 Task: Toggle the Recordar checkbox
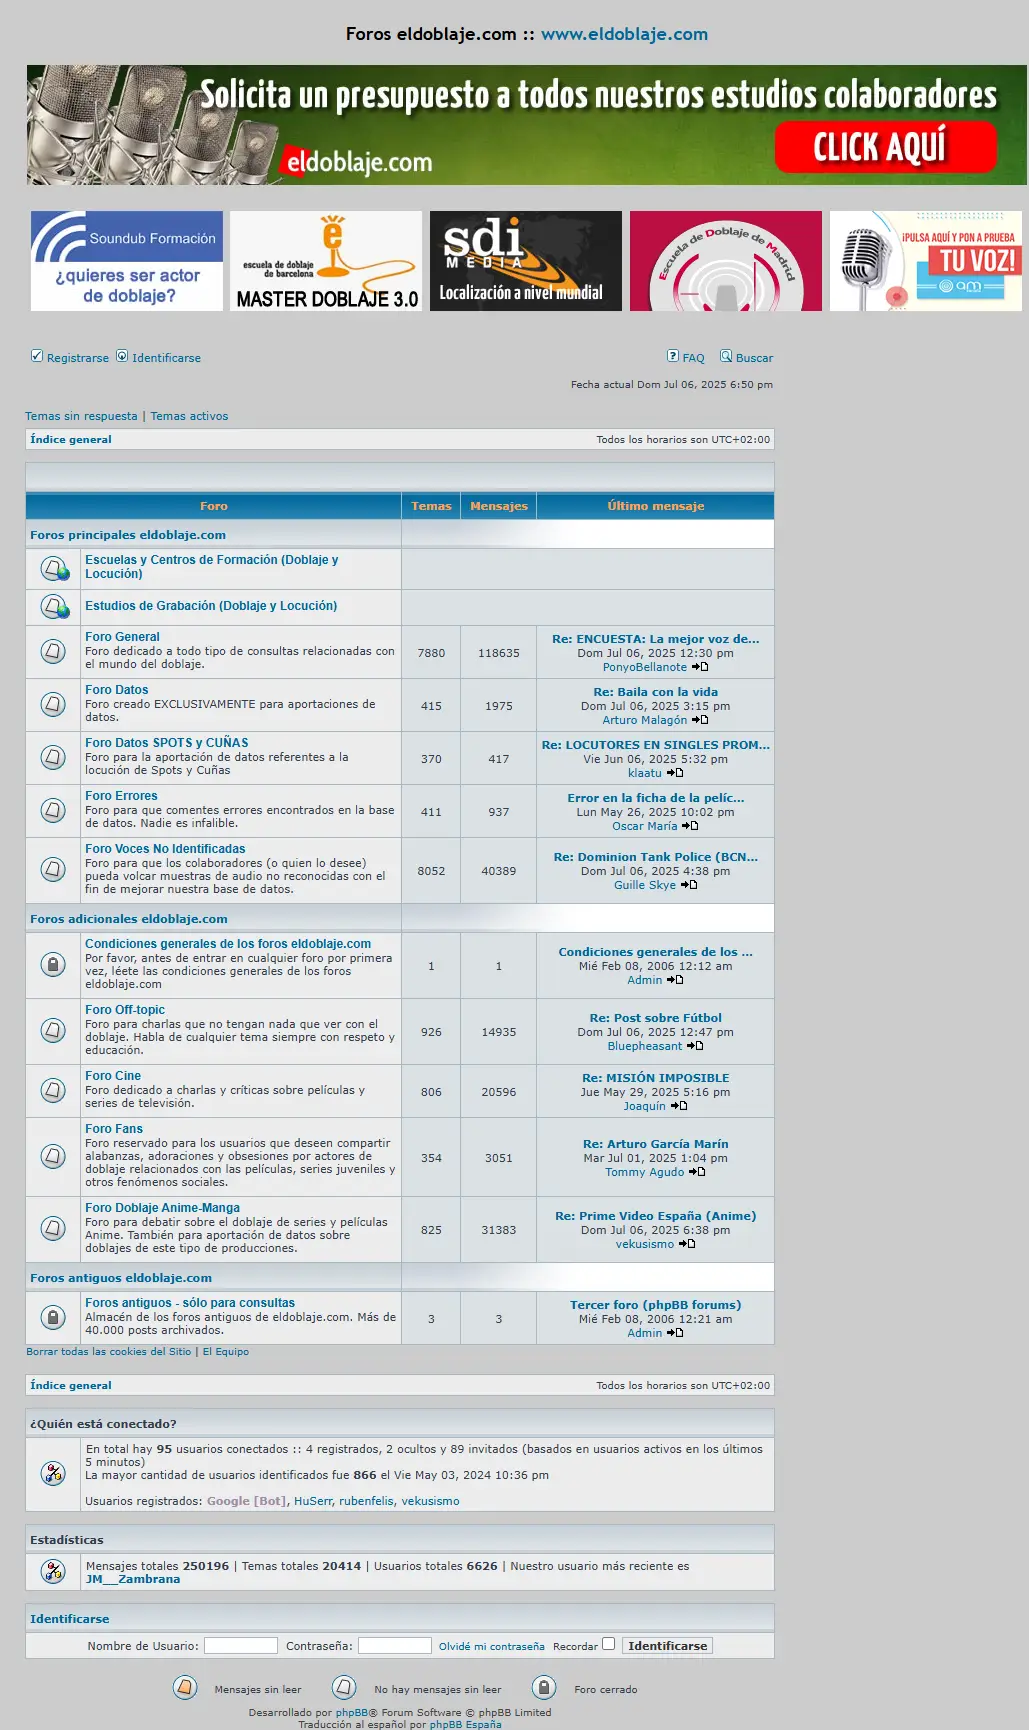click(x=608, y=1644)
